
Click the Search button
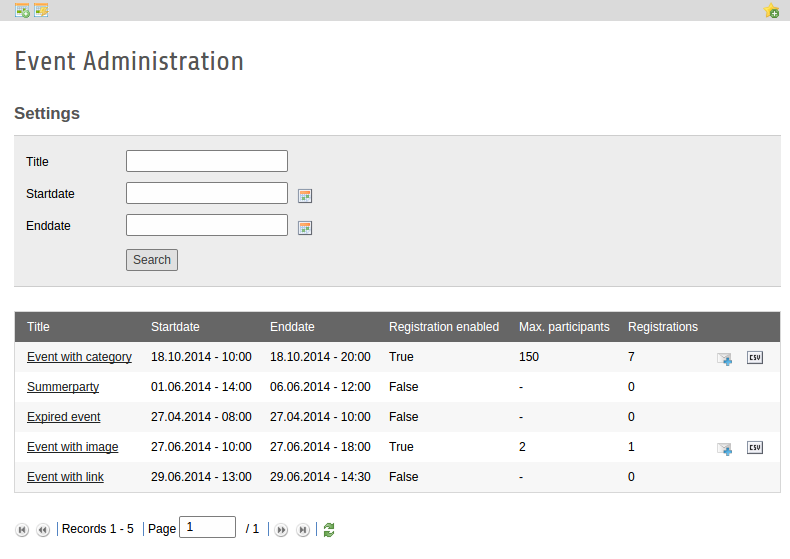coord(152,260)
